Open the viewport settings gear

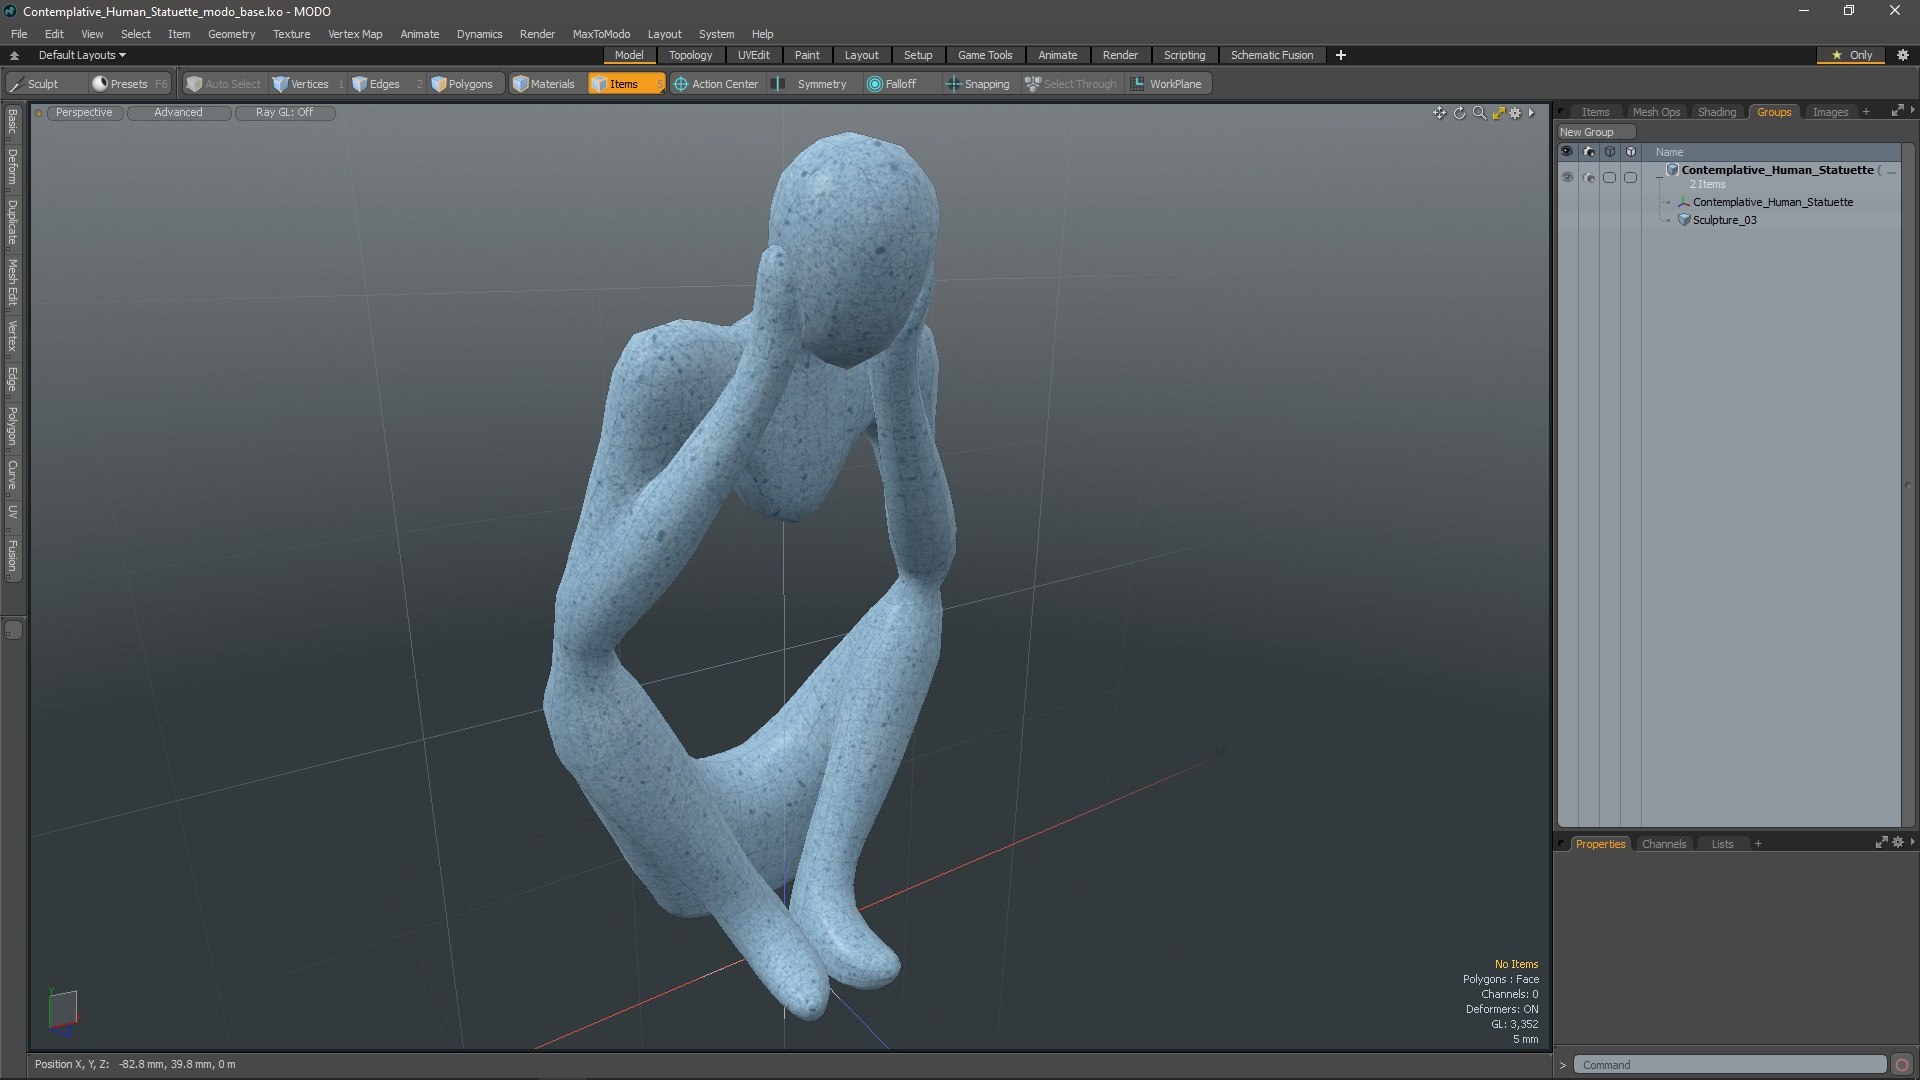pyautogui.click(x=1515, y=113)
